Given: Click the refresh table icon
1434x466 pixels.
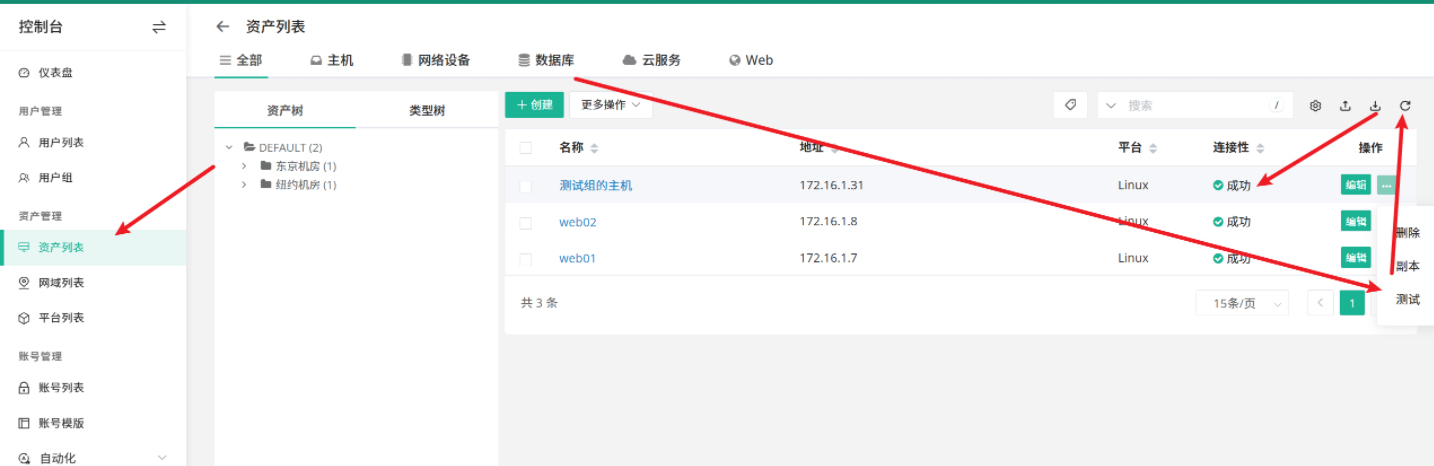Looking at the screenshot, I should 1405,106.
